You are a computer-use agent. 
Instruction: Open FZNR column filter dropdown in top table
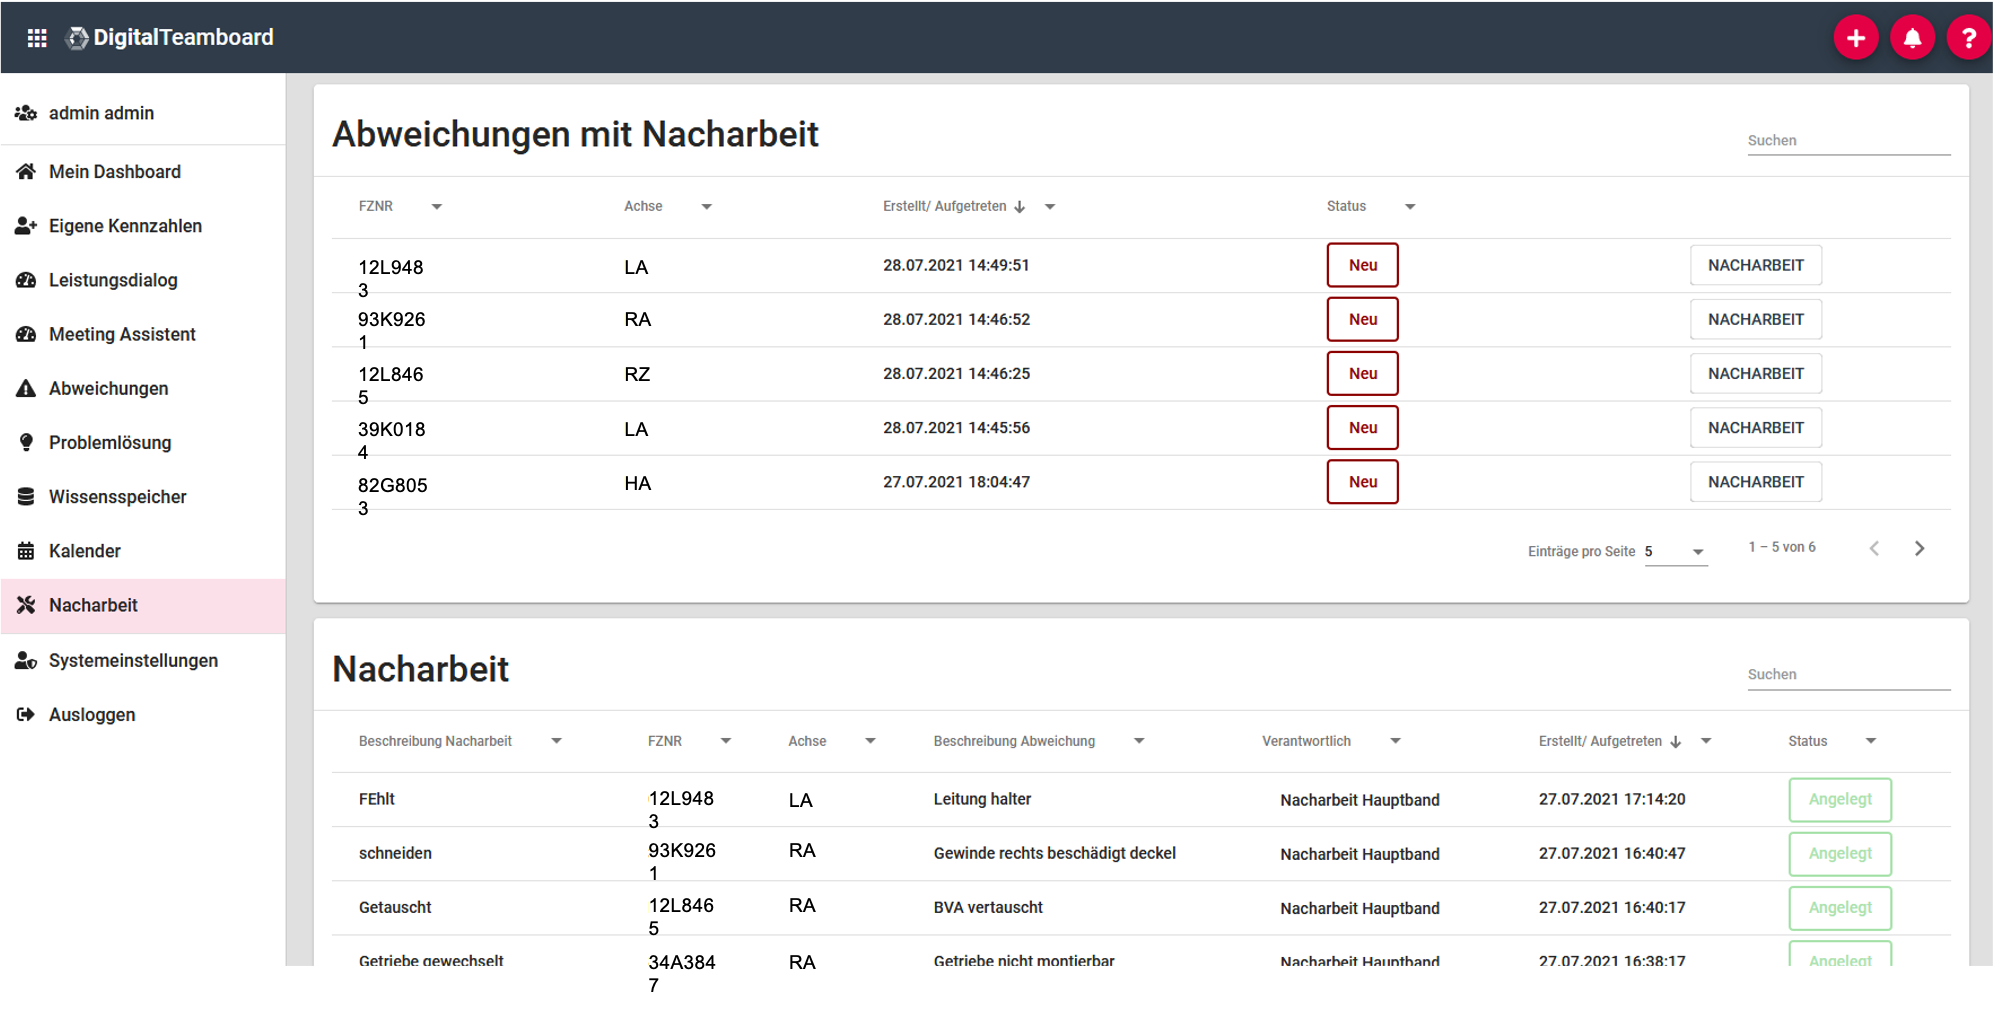(x=437, y=207)
